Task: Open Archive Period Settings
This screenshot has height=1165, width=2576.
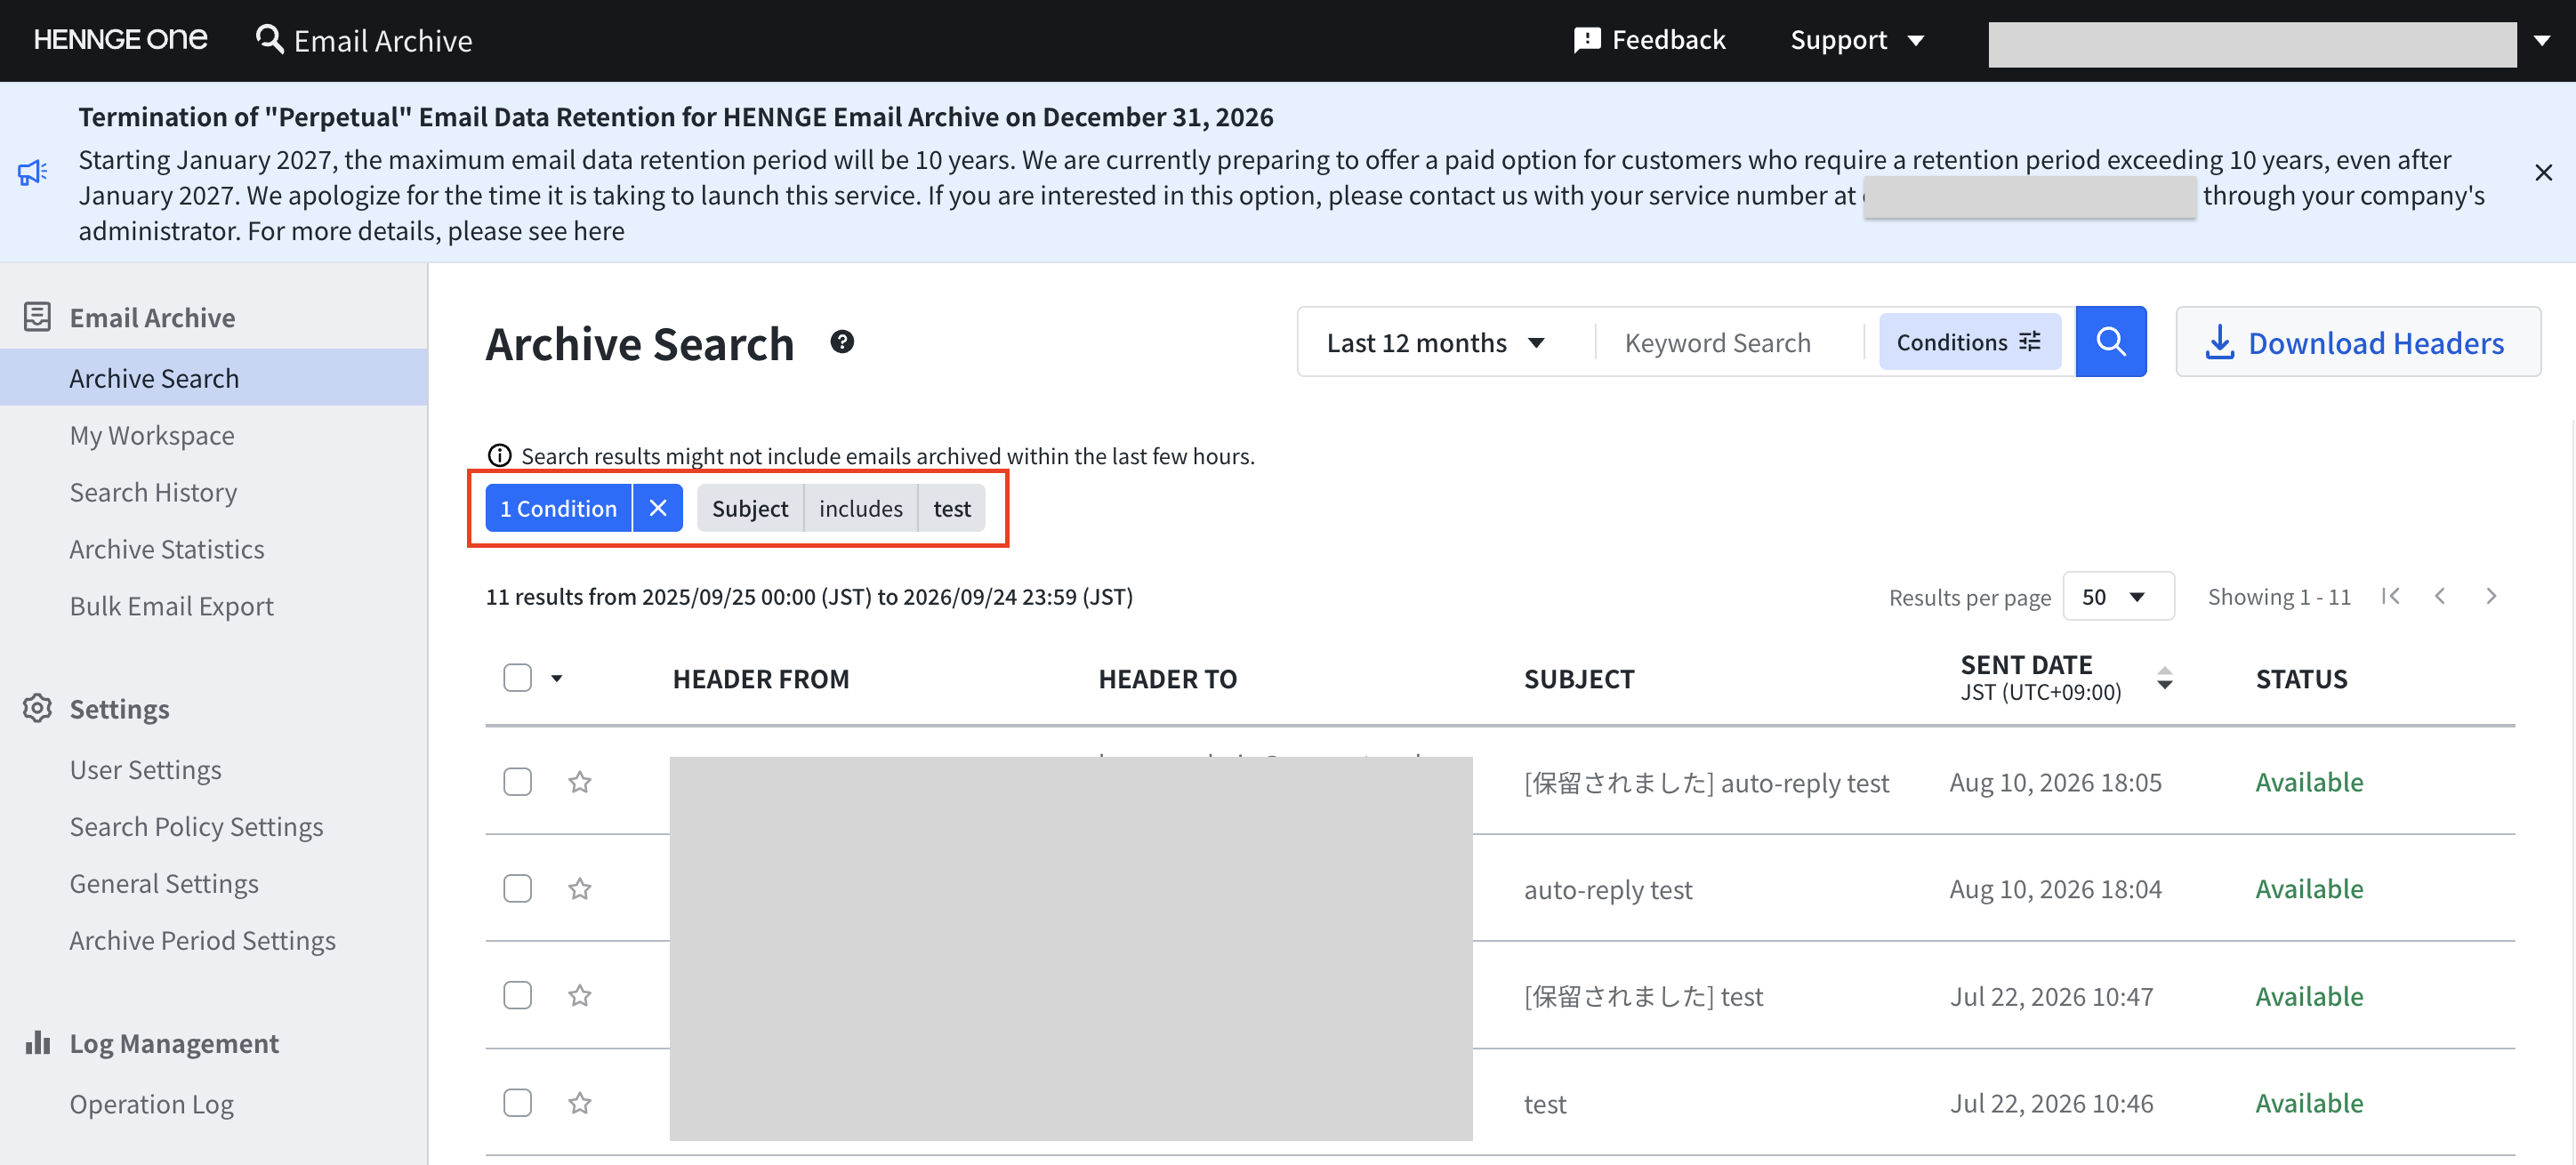Action: [x=202, y=940]
